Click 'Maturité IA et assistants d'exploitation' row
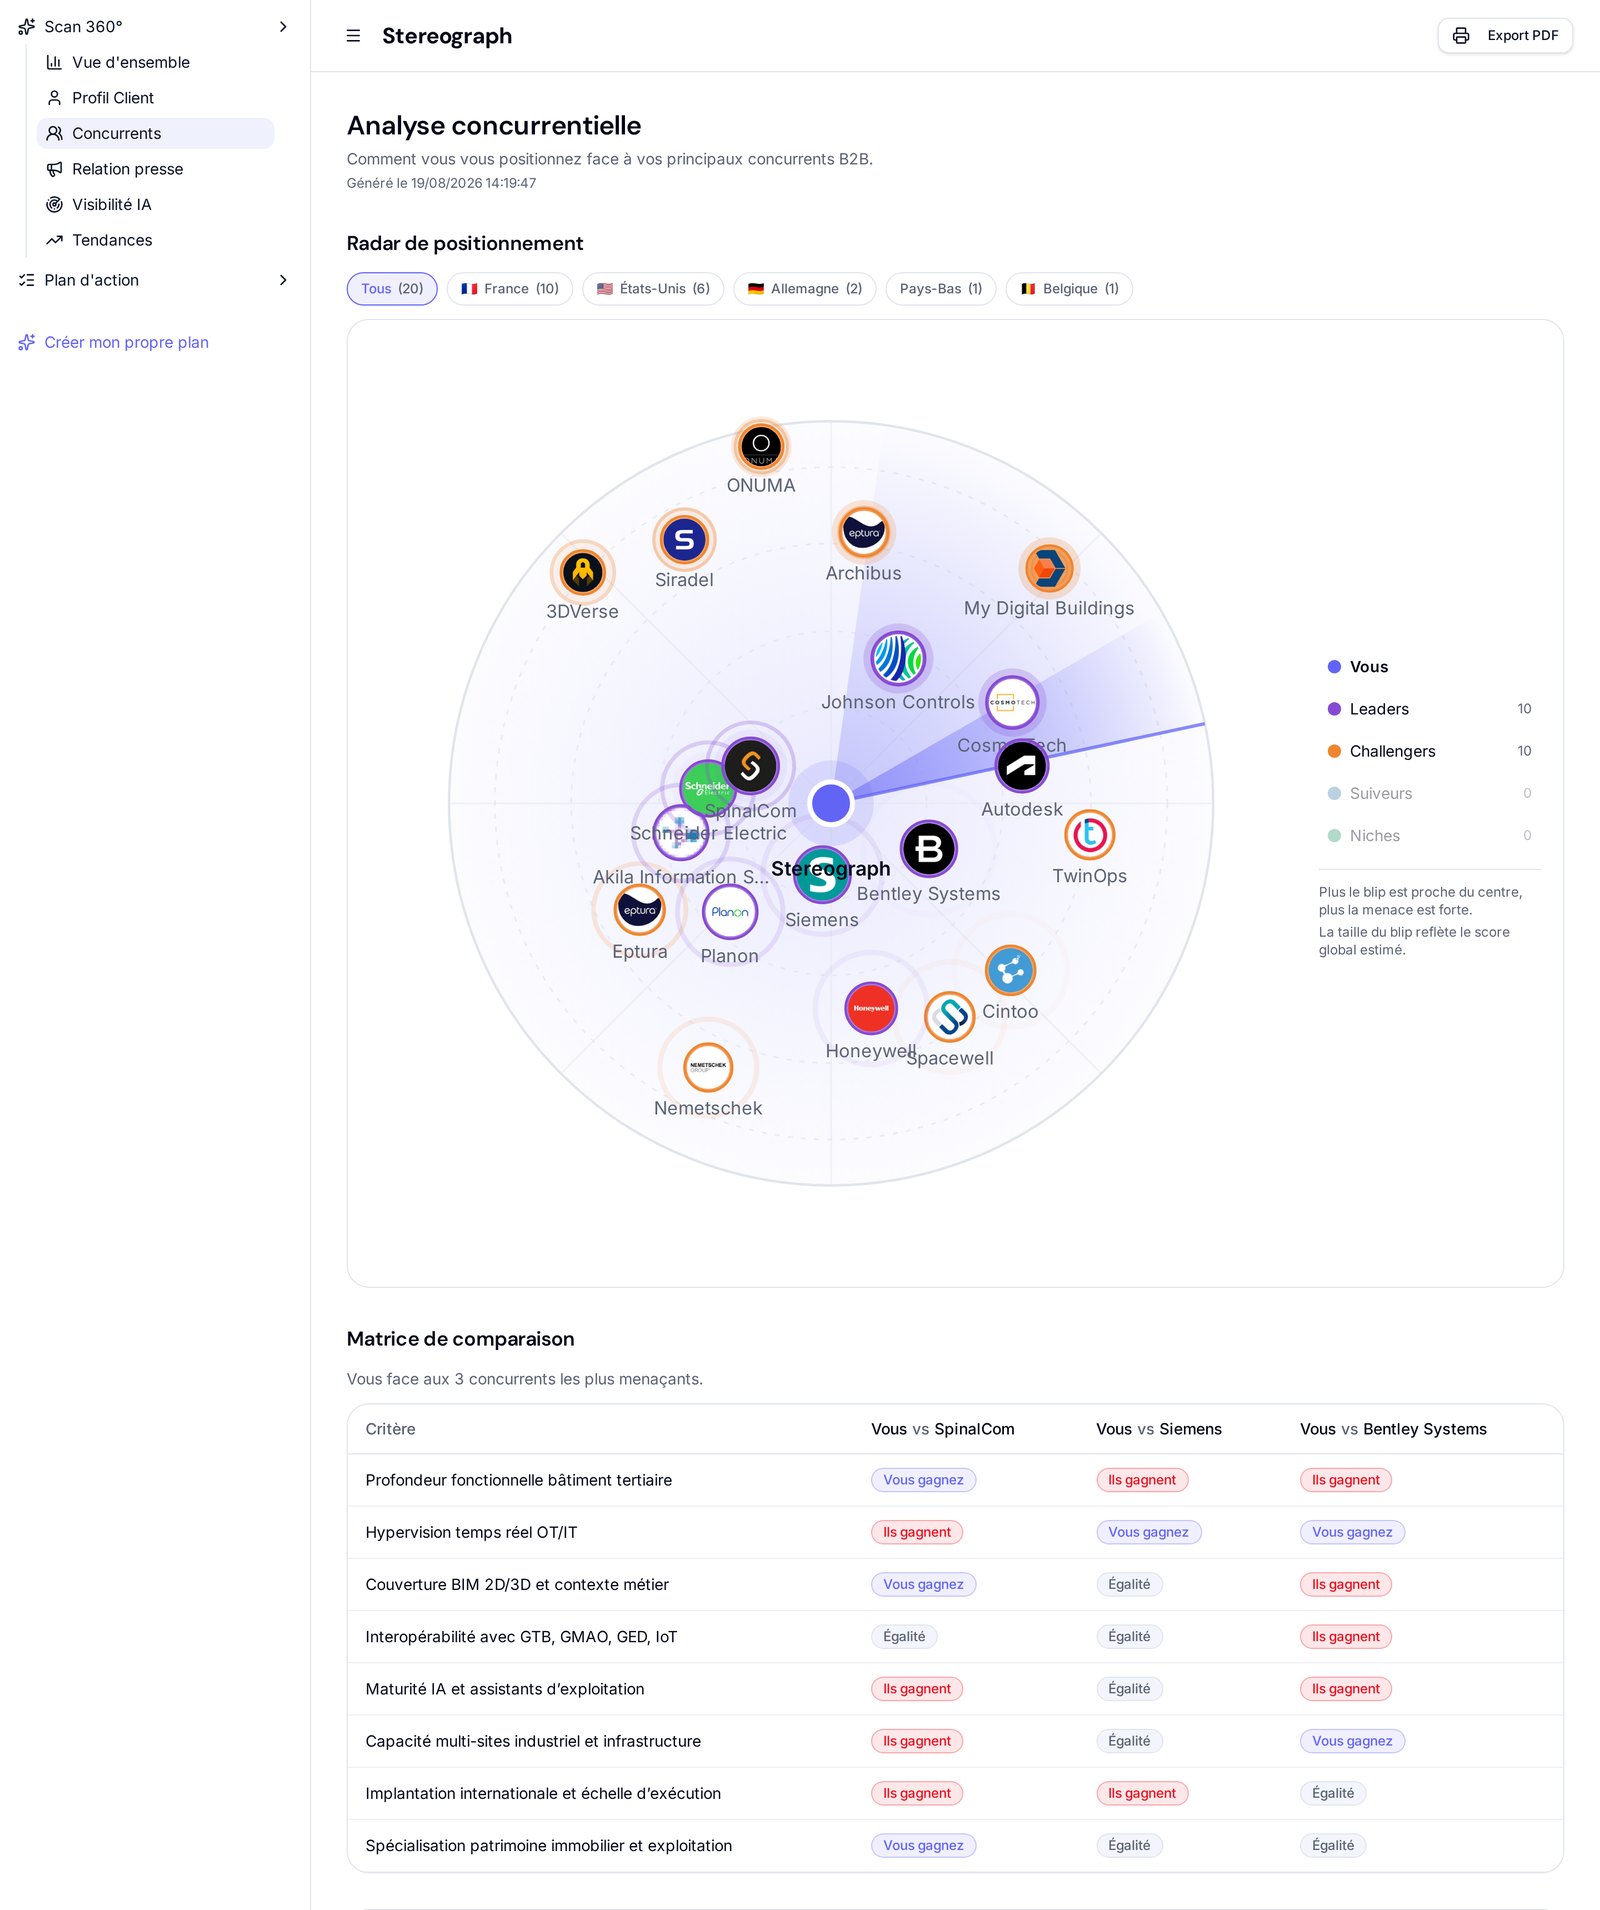This screenshot has height=1910, width=1600. click(x=955, y=1689)
